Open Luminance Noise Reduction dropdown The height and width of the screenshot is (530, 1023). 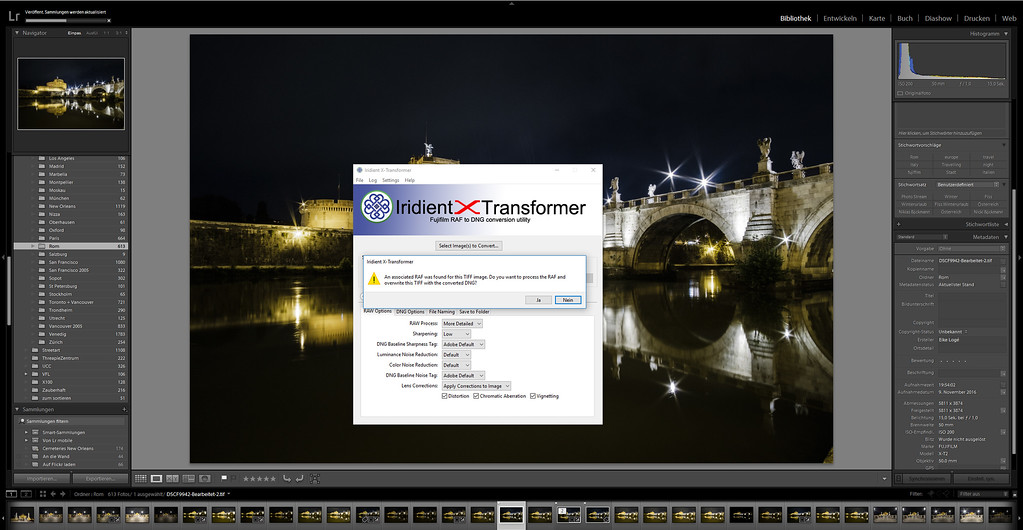click(456, 354)
